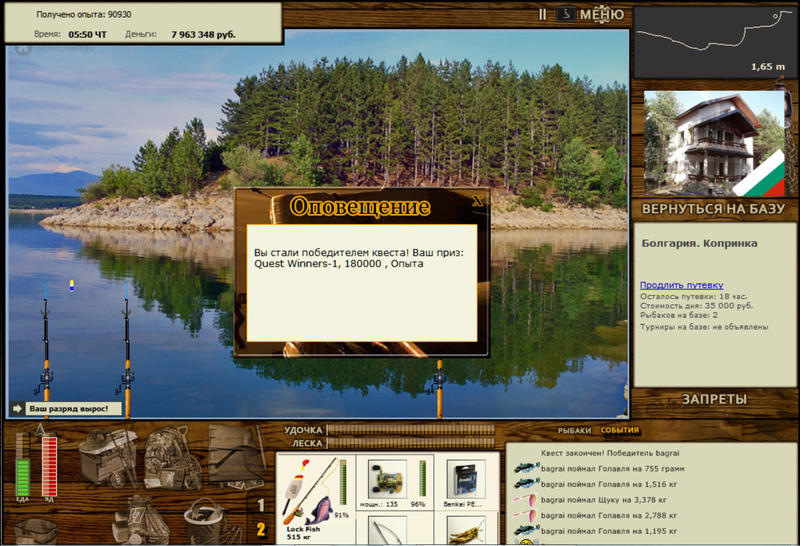The height and width of the screenshot is (546, 800).
Task: Click the lure icon beside Голавля 755 грамм
Action: tap(526, 467)
